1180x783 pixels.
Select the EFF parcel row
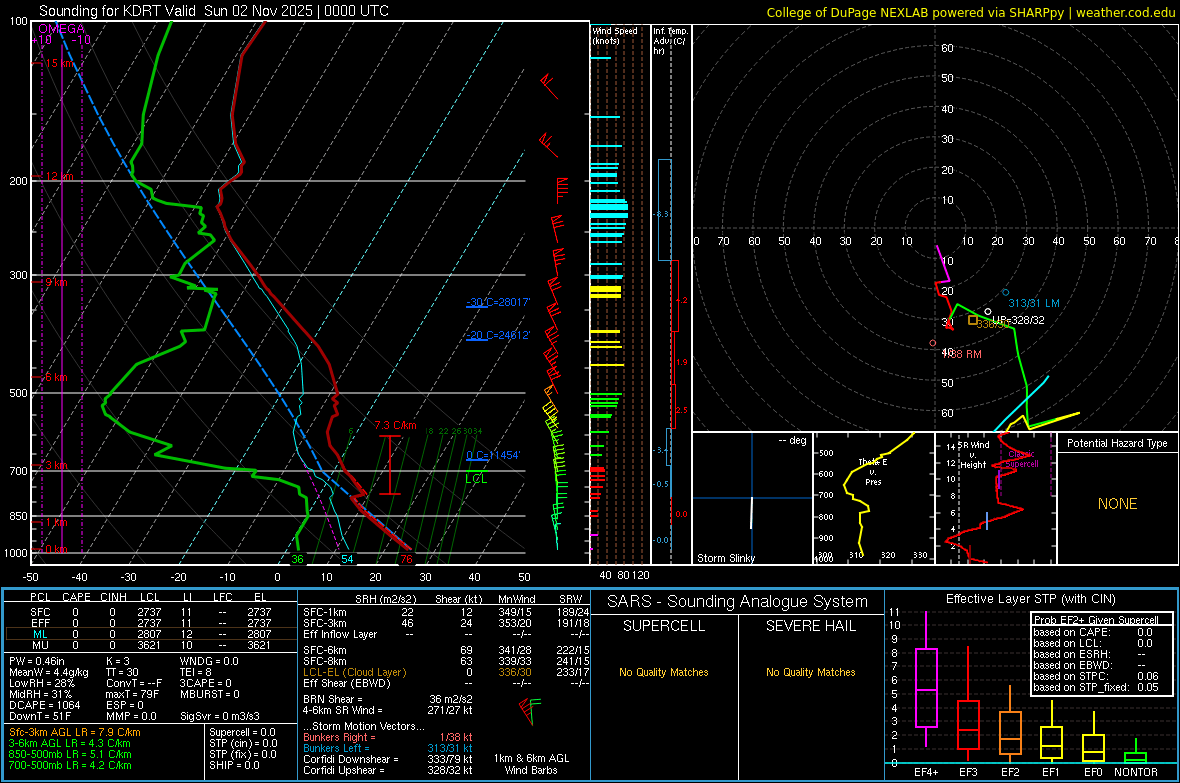point(151,623)
